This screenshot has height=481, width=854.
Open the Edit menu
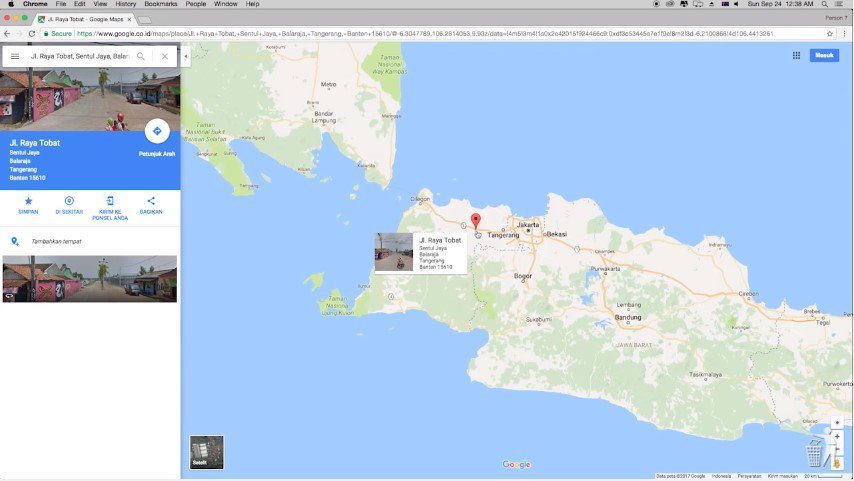pos(80,4)
